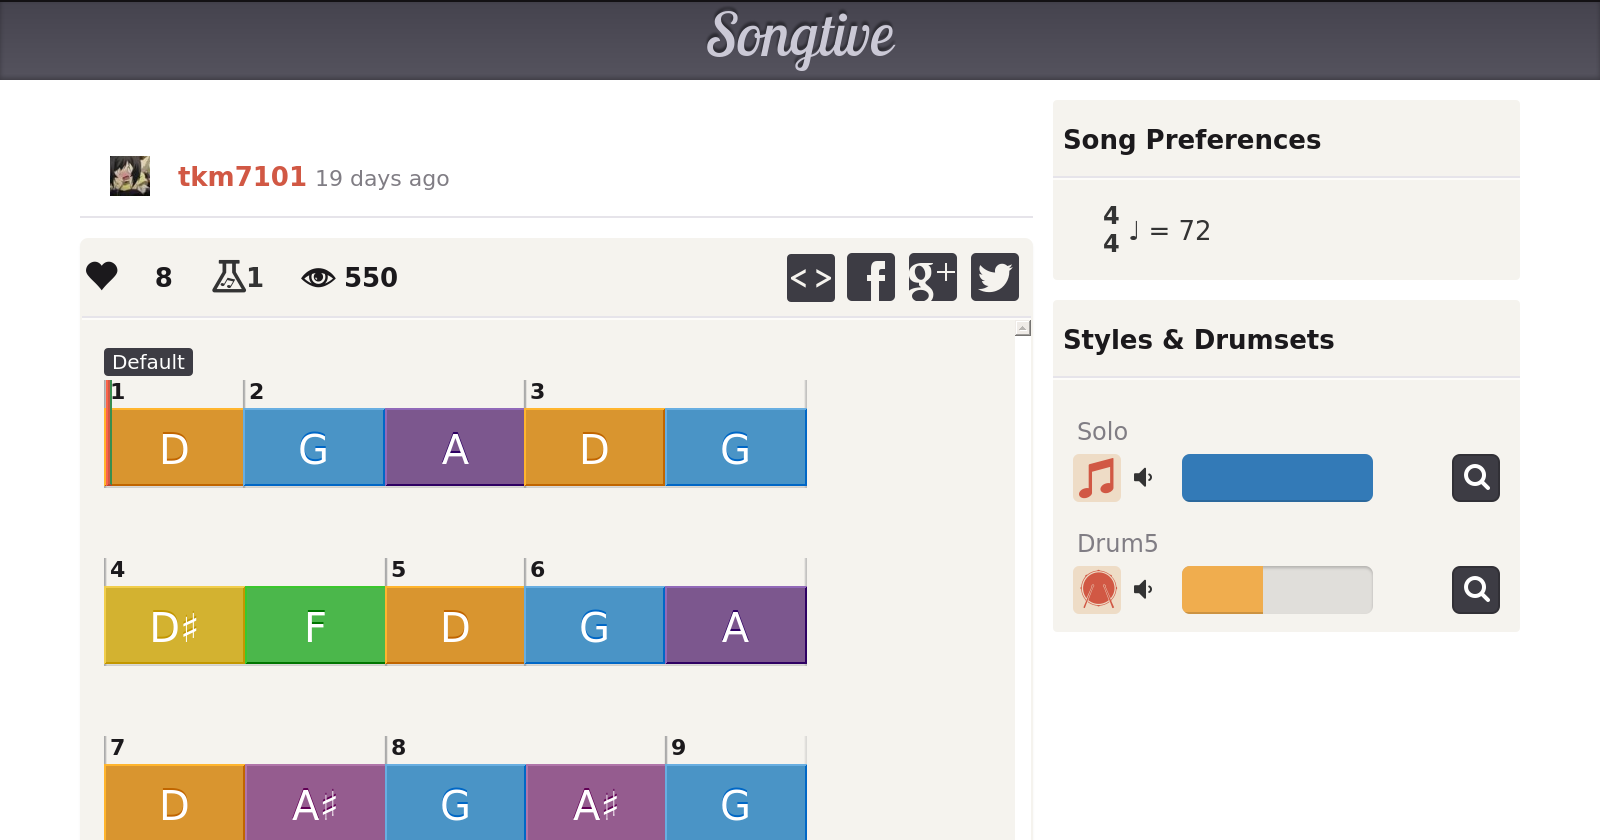
Task: Click the tkm7101 avatar thumbnail
Action: pyautogui.click(x=130, y=176)
